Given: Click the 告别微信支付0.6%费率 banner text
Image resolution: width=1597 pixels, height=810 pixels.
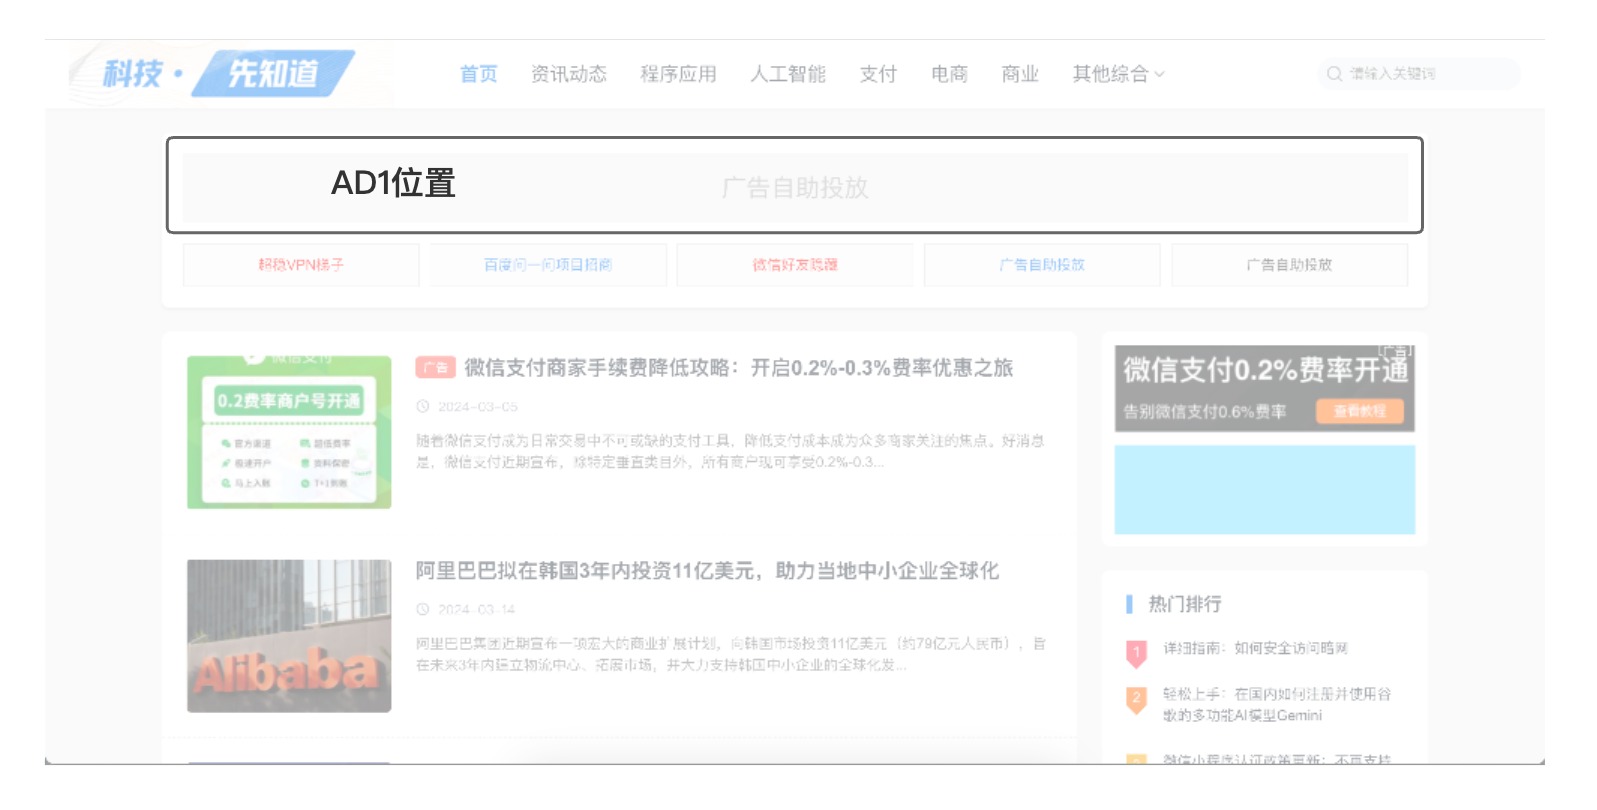Looking at the screenshot, I should click(1205, 412).
